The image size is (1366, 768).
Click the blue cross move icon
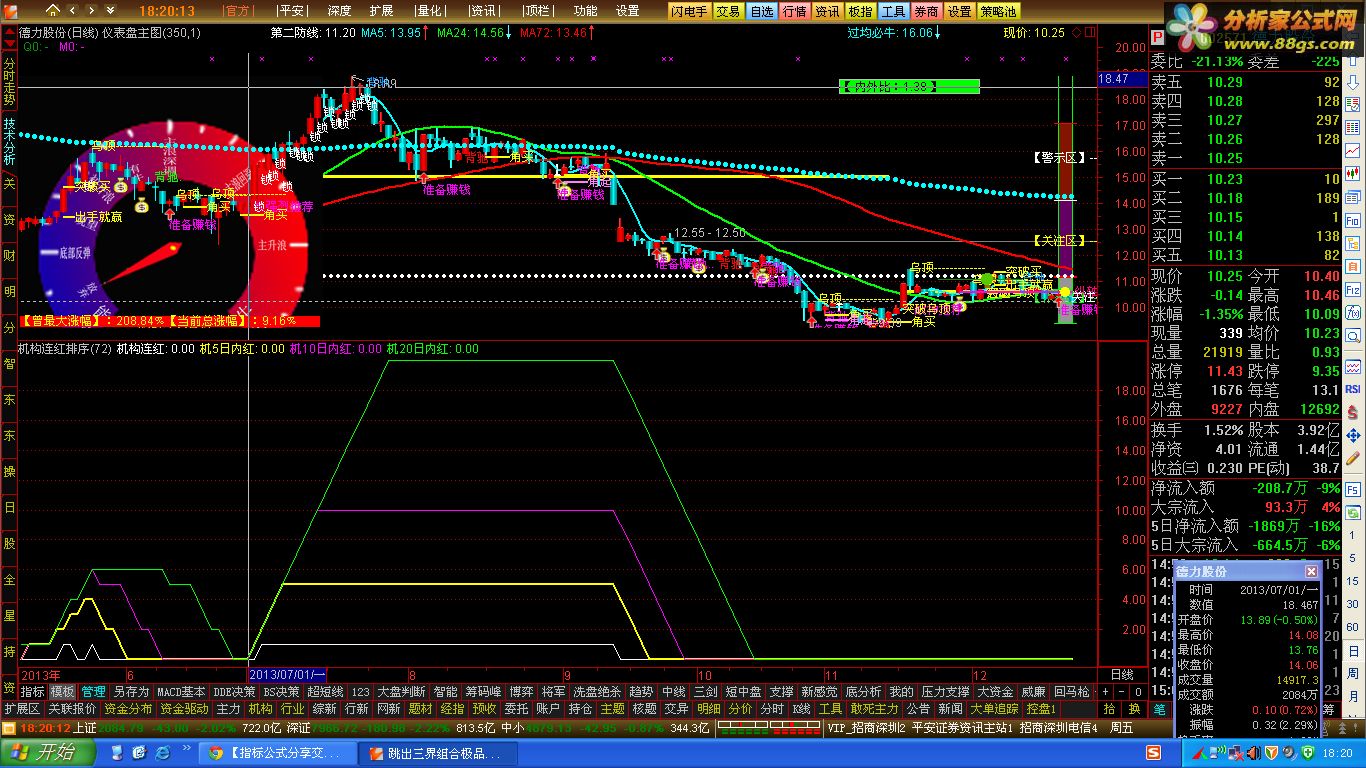(x=1354, y=434)
